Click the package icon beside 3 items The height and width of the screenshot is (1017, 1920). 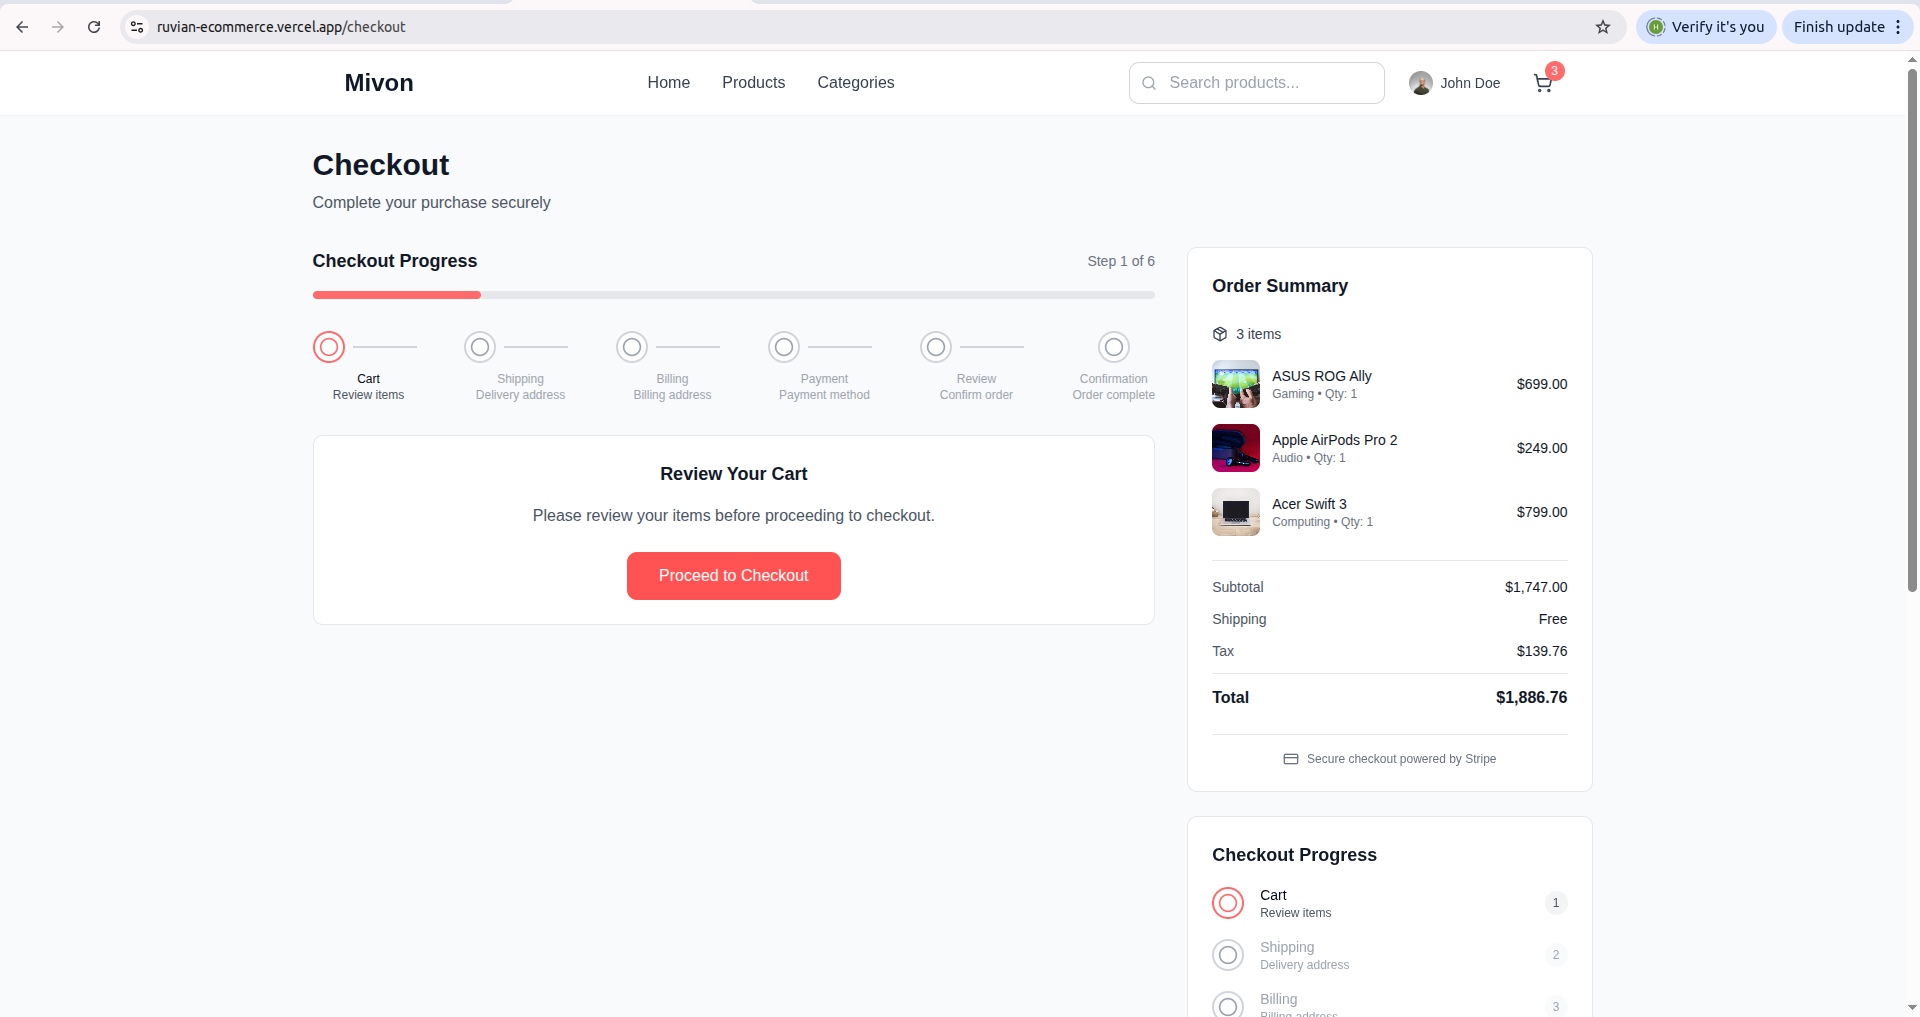coord(1220,334)
